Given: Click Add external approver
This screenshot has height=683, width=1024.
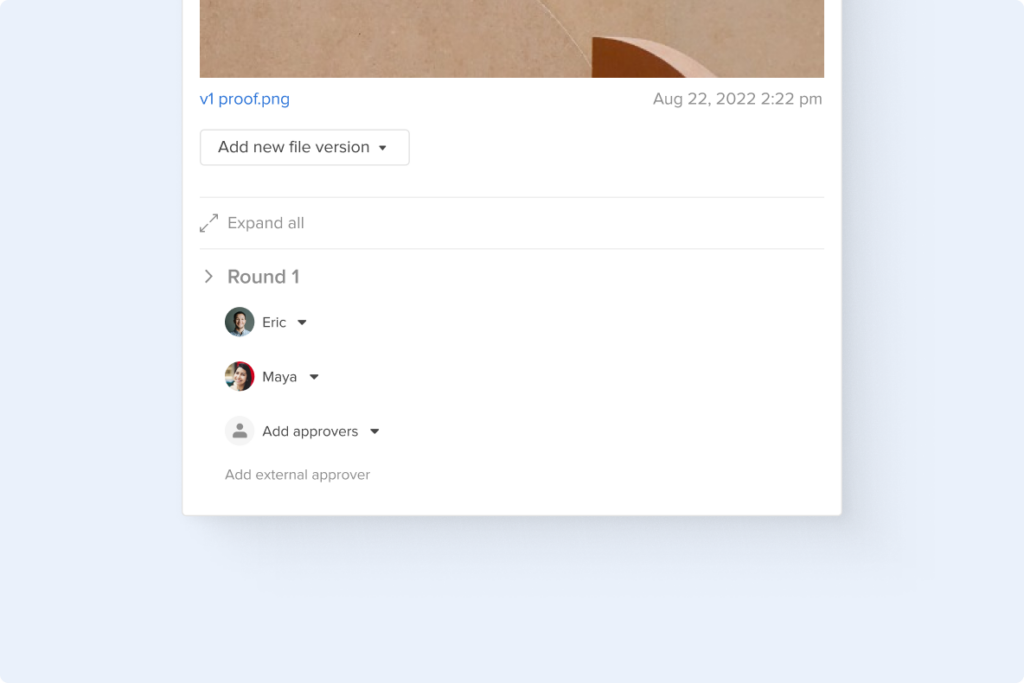Looking at the screenshot, I should point(297,474).
